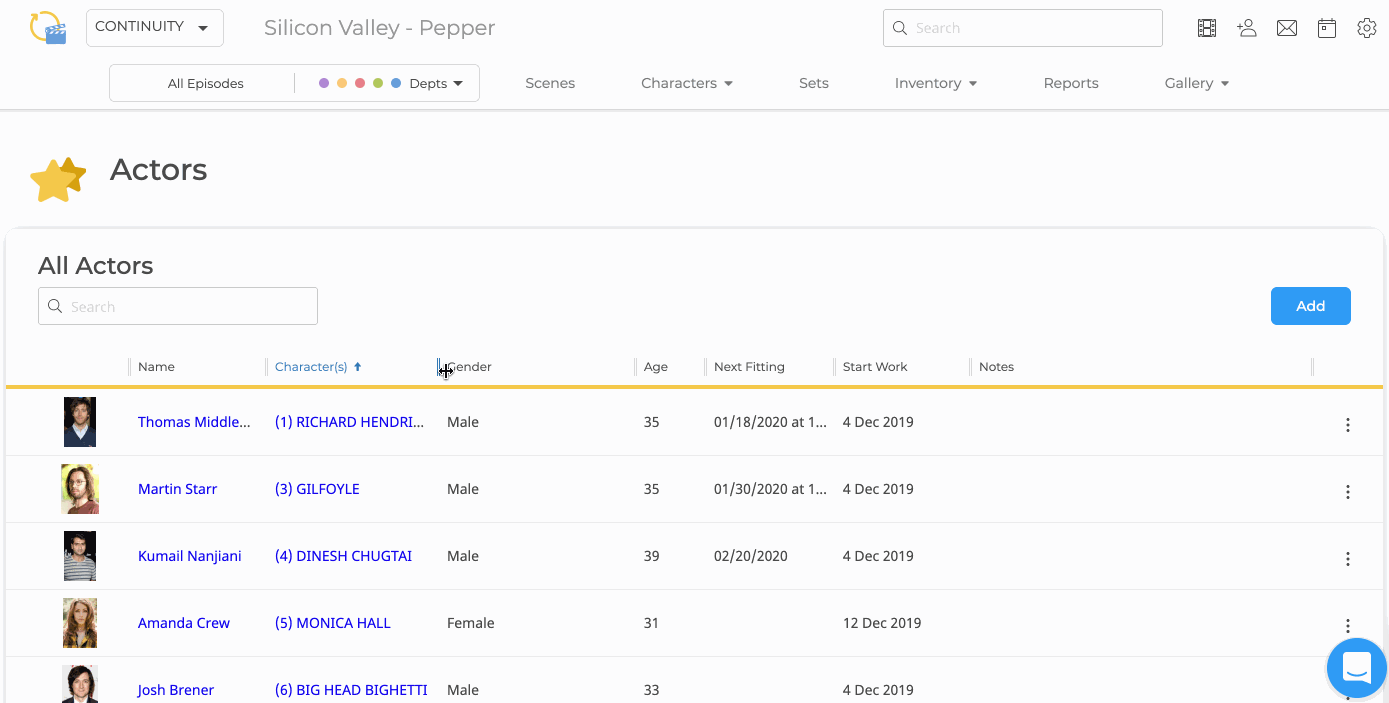Go to the Sets tab
Image resolution: width=1389 pixels, height=703 pixels.
(814, 83)
